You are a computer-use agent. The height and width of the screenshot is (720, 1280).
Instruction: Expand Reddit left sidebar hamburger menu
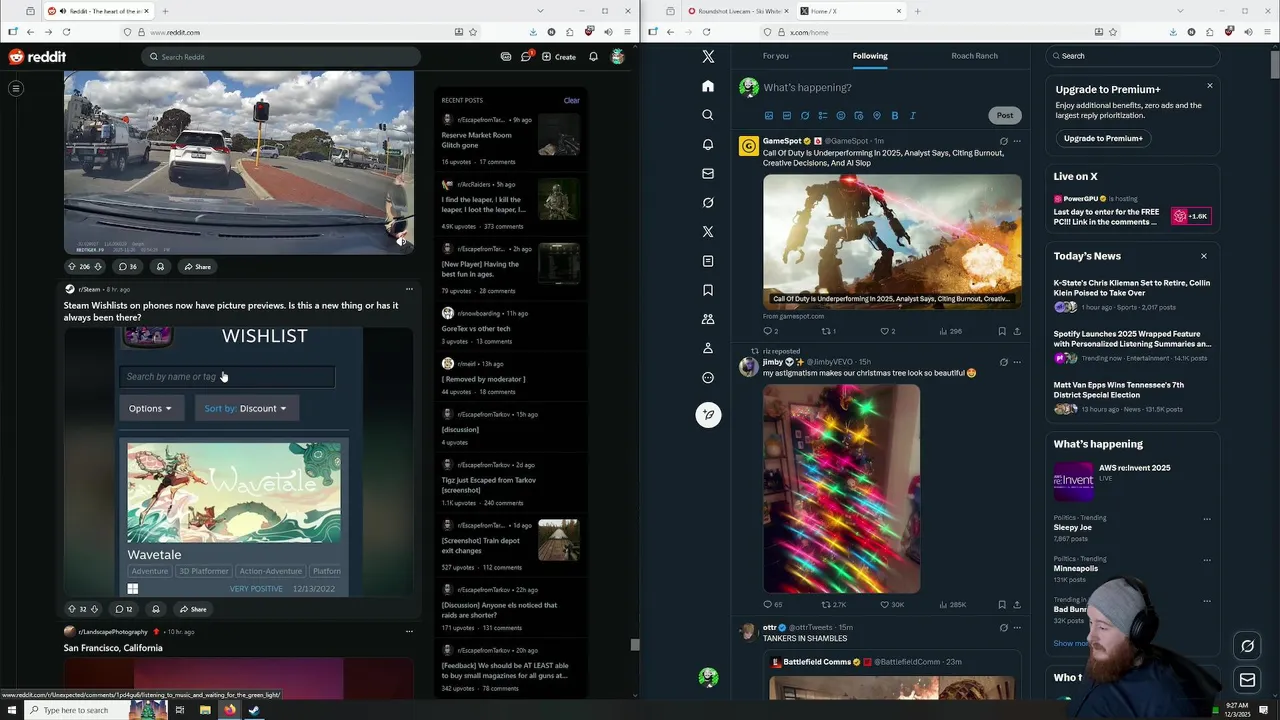coord(16,89)
